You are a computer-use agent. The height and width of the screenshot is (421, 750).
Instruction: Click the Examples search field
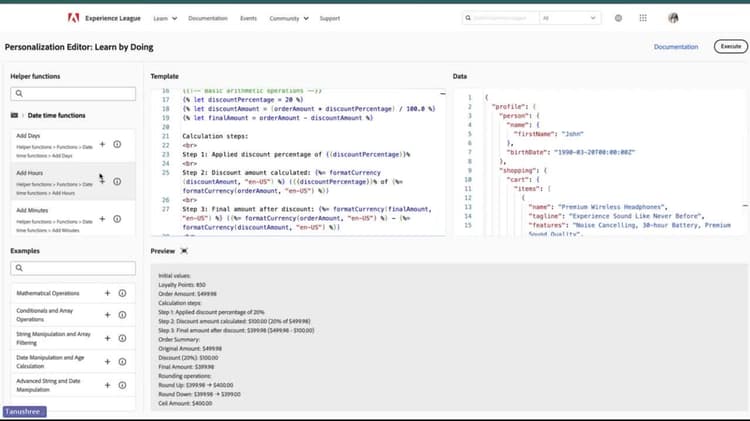pyautogui.click(x=73, y=268)
